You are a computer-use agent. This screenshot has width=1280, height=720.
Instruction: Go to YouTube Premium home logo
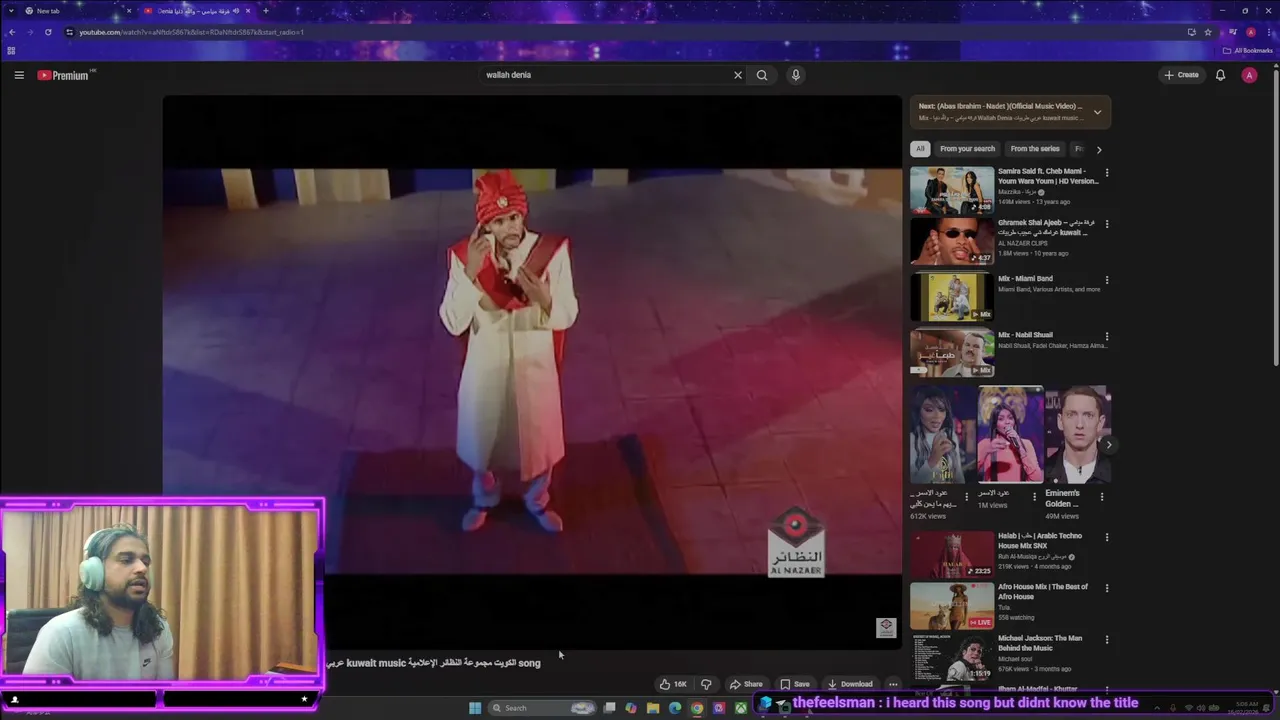point(65,75)
